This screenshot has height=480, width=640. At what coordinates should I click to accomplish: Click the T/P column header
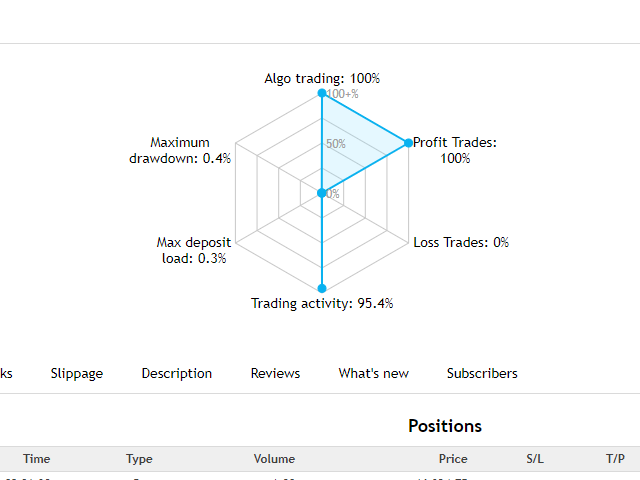(615, 459)
